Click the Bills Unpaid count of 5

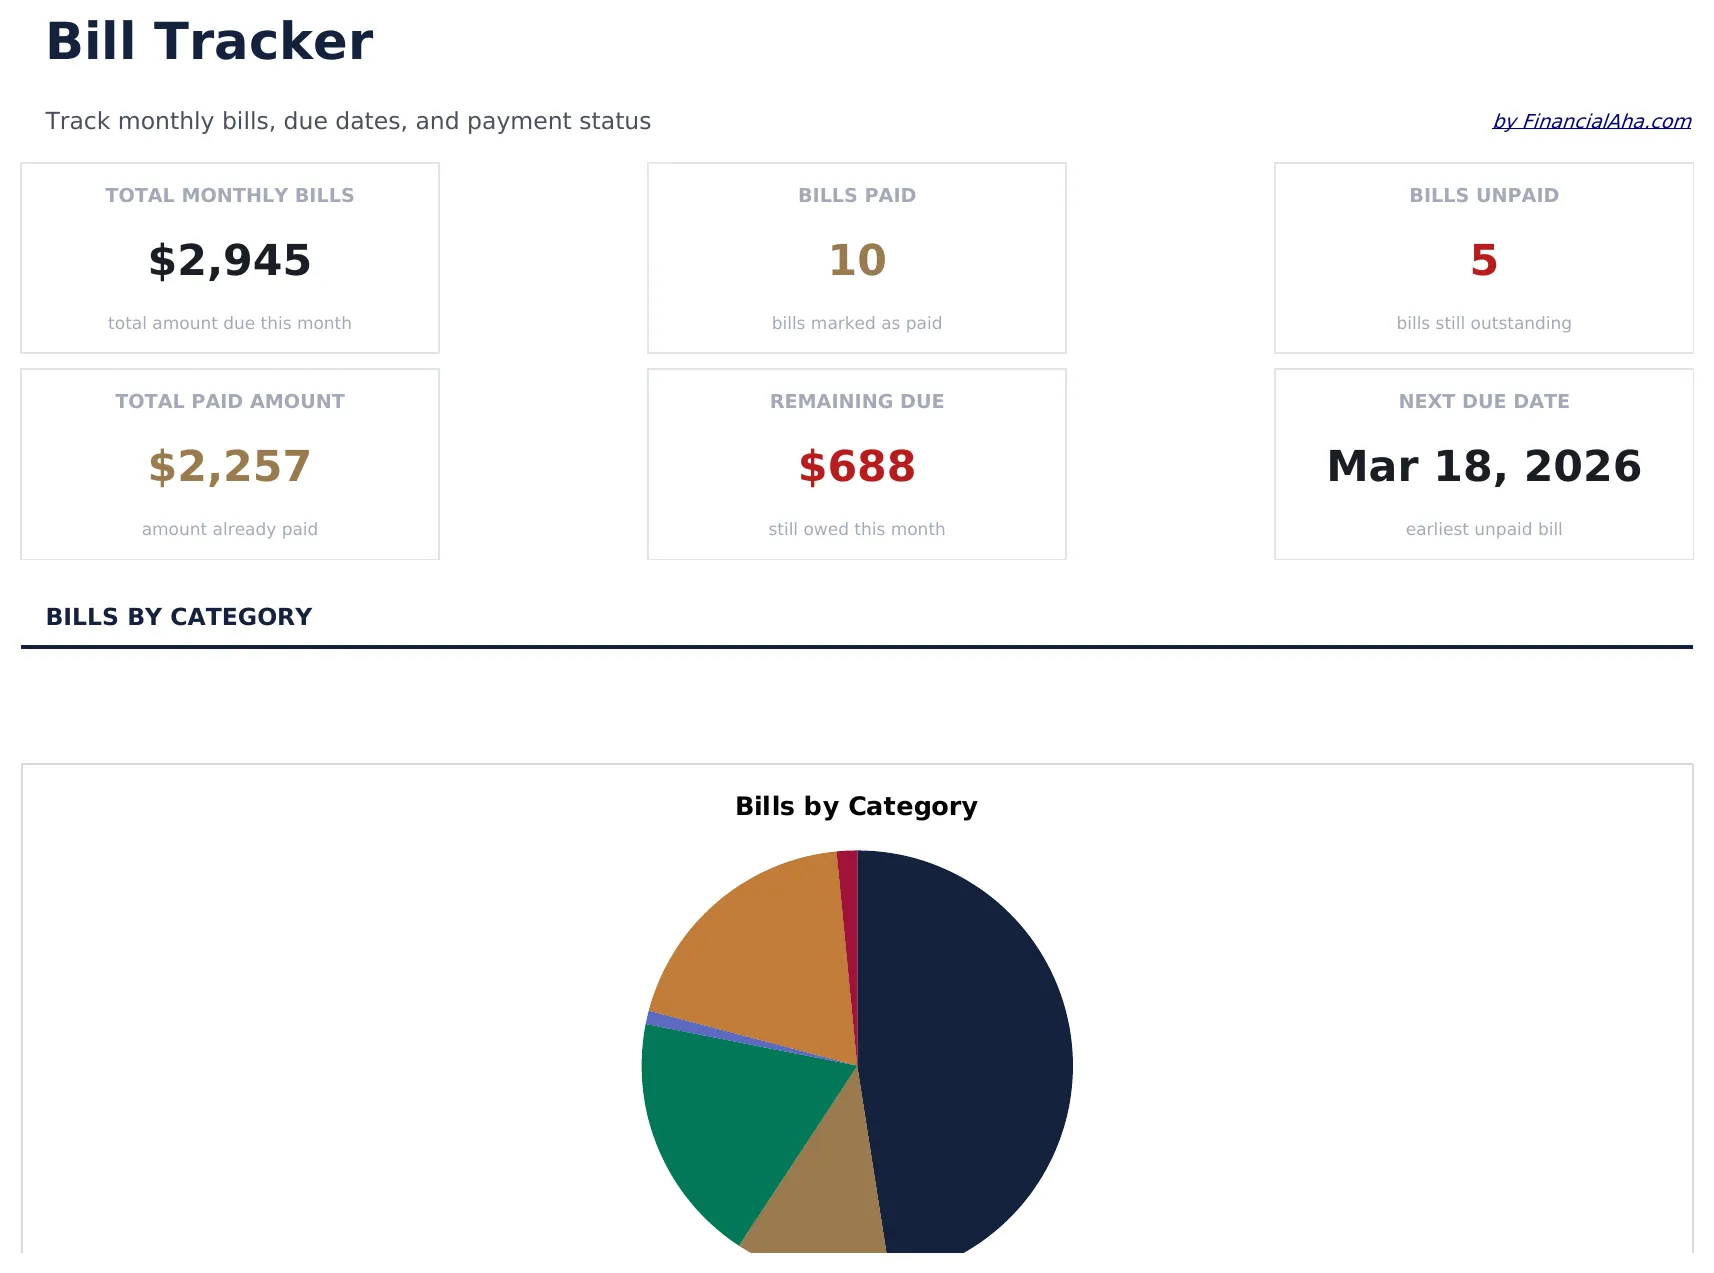1482,261
